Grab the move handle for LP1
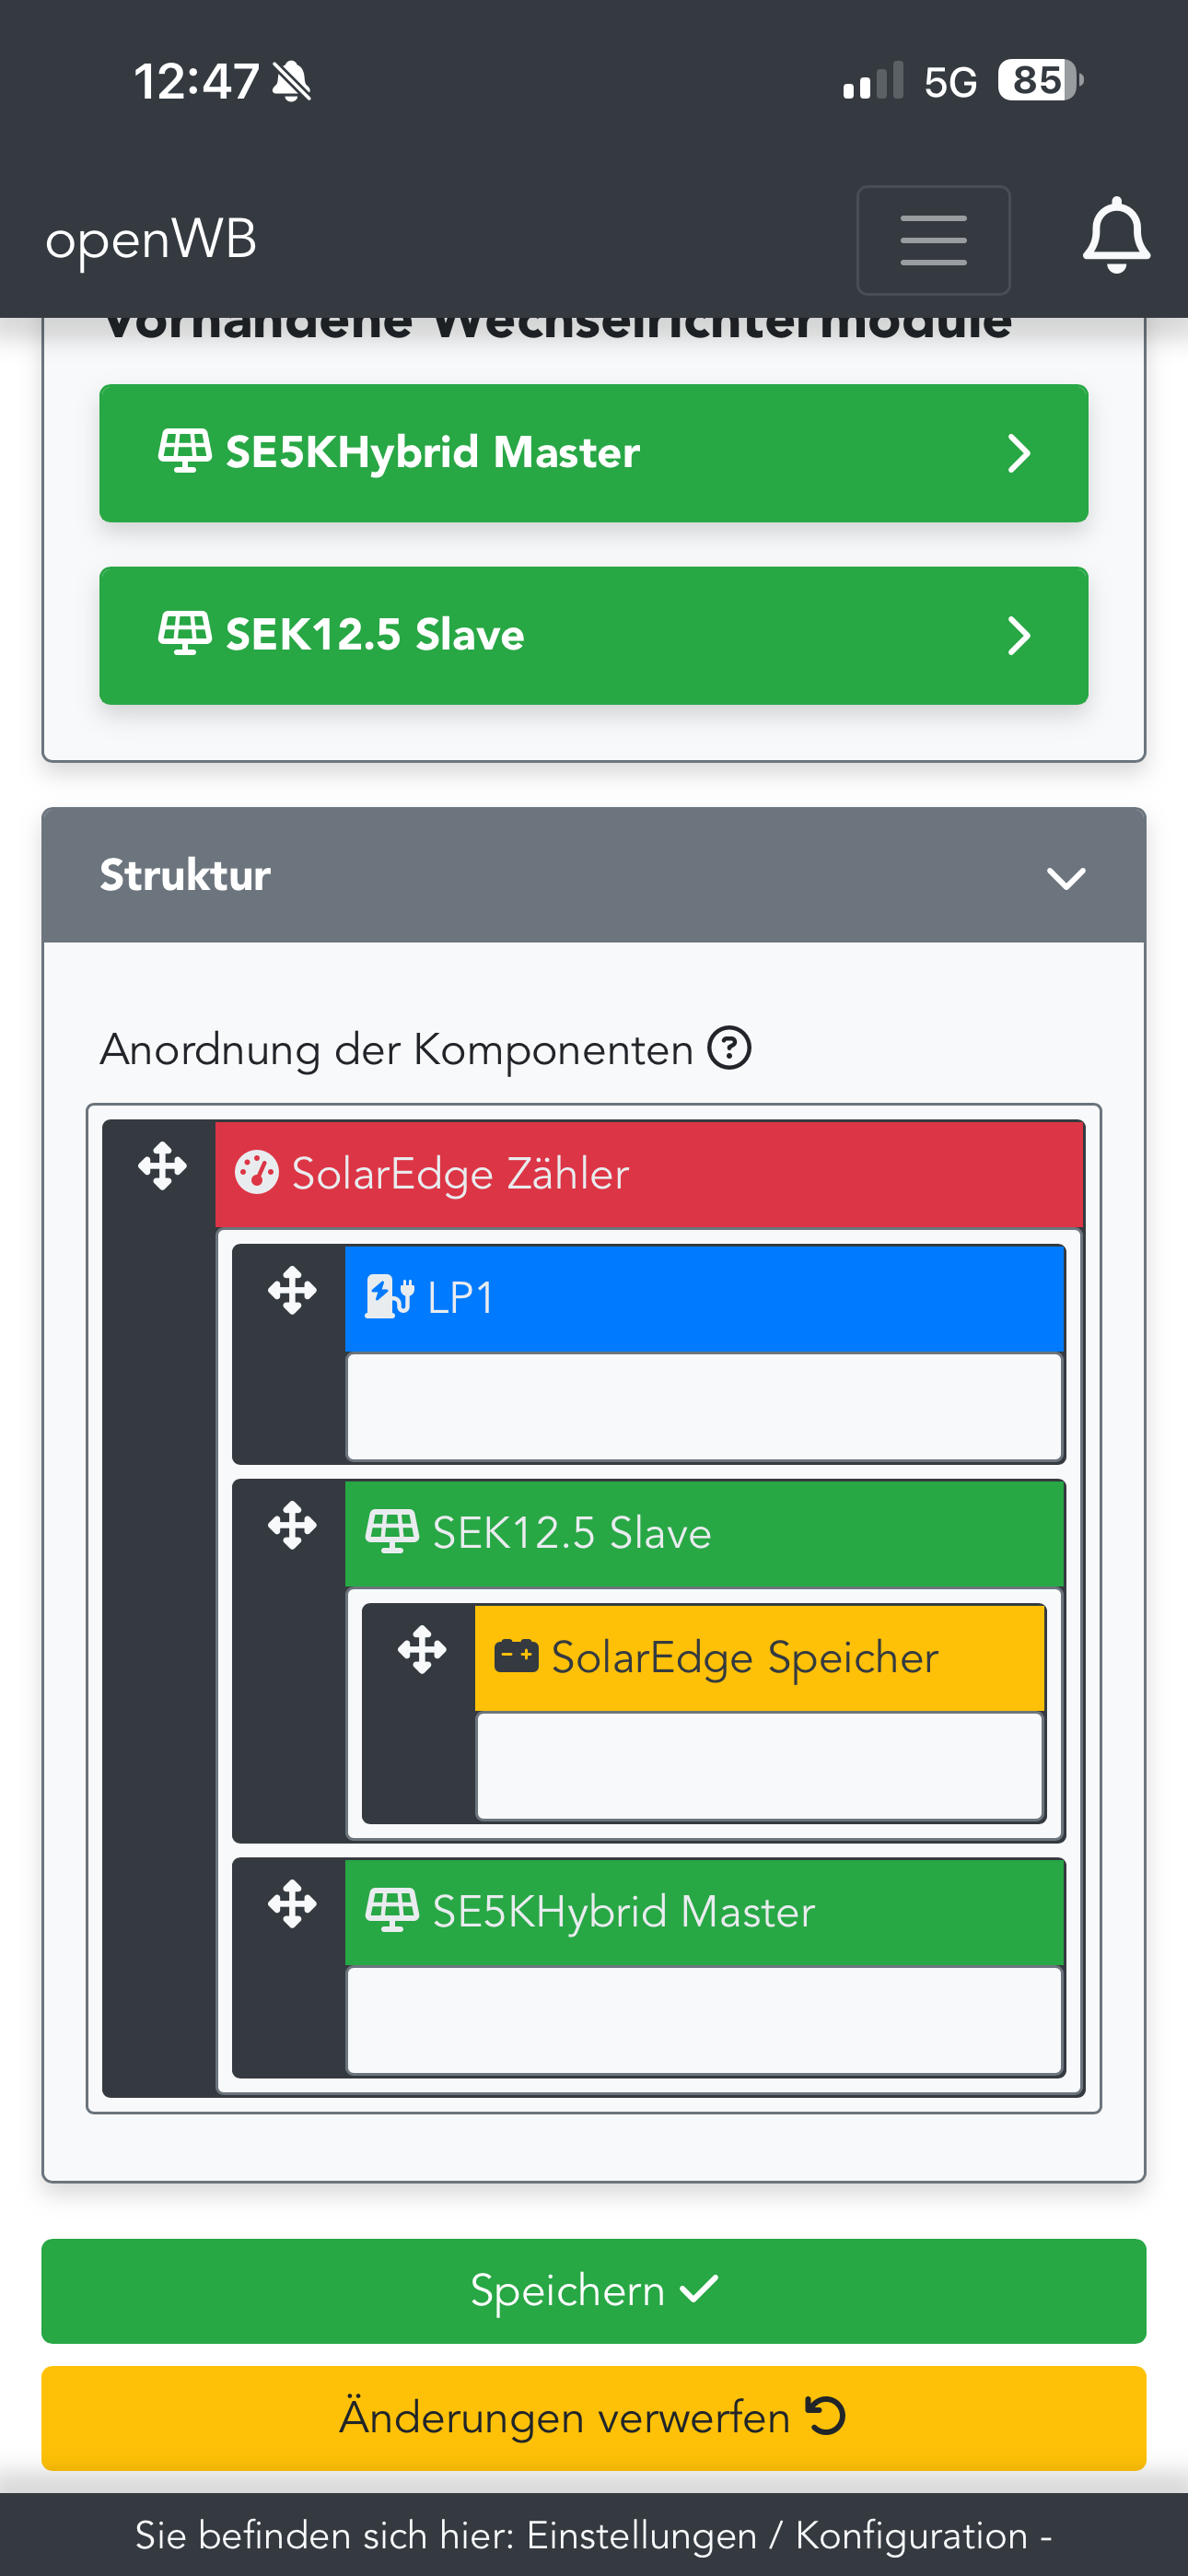1188x2576 pixels. (x=292, y=1290)
